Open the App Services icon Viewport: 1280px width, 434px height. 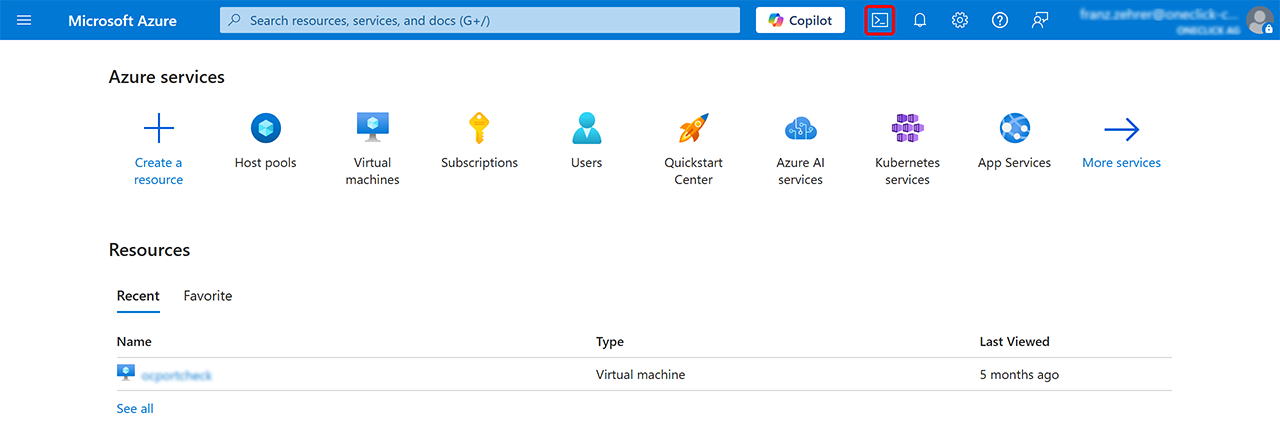pyautogui.click(x=1014, y=129)
